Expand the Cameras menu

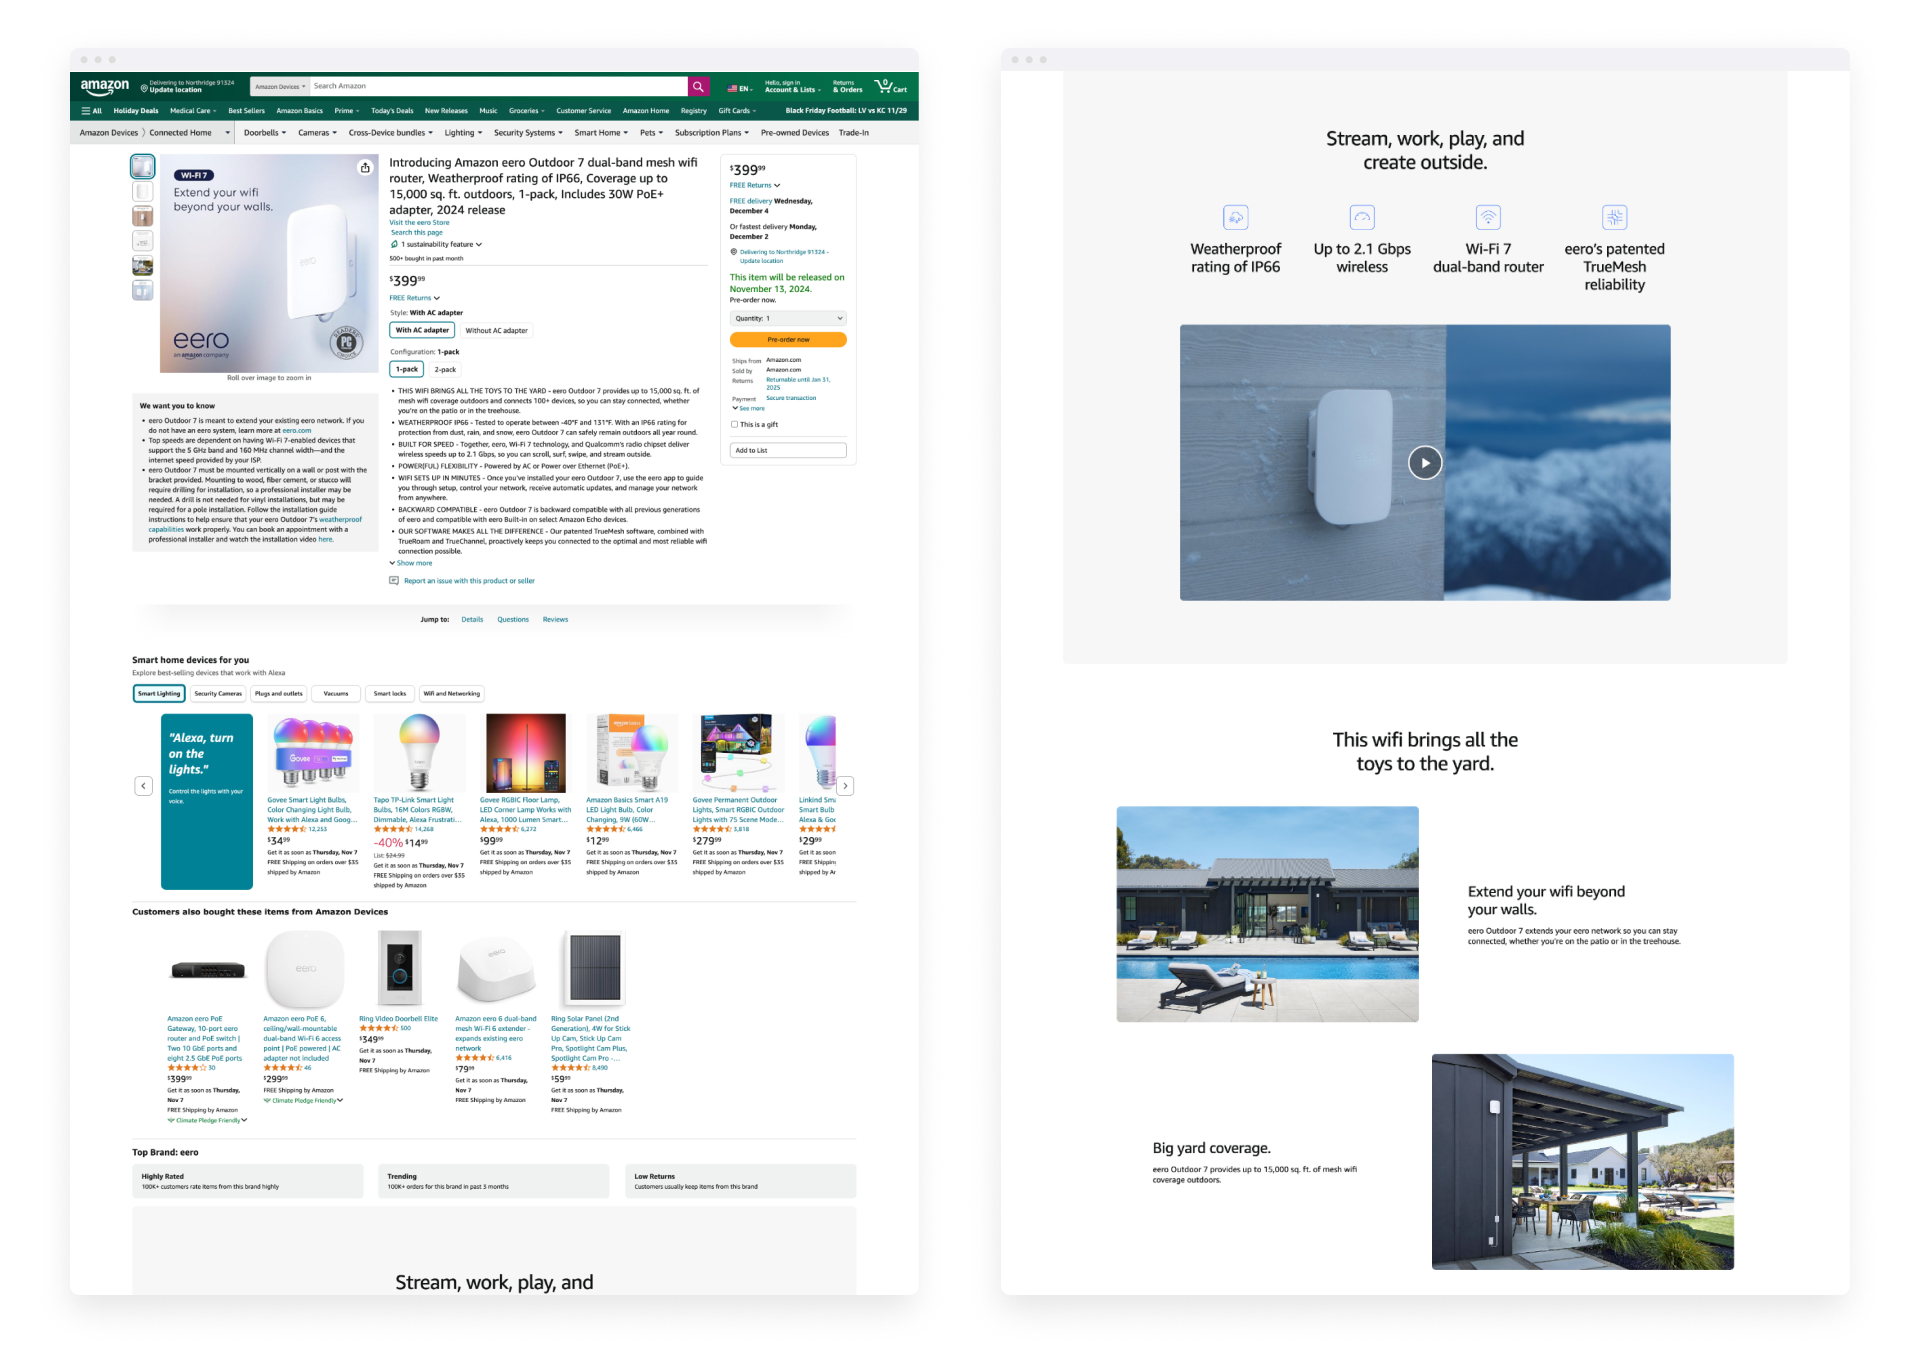[x=317, y=133]
